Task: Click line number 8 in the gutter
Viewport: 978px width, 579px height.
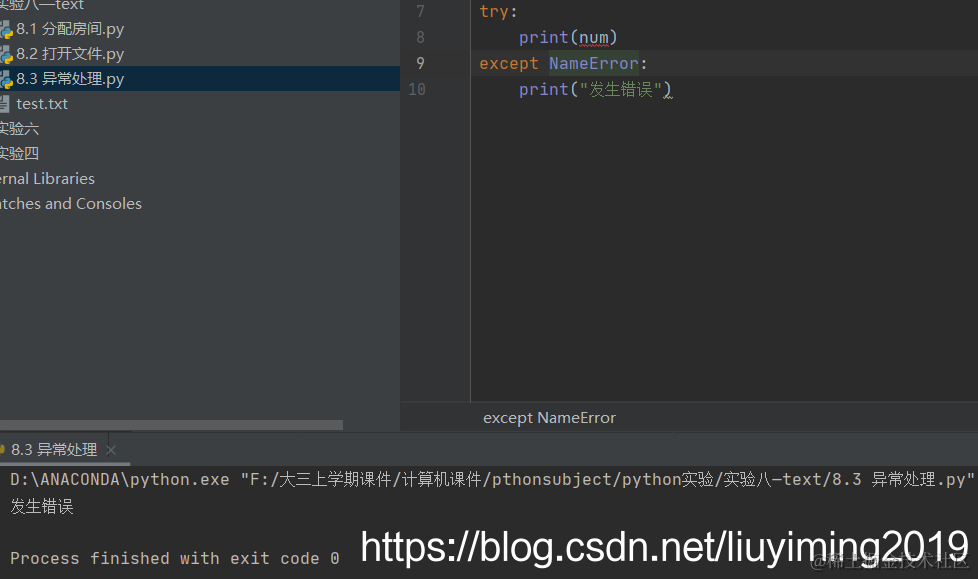Action: click(420, 37)
